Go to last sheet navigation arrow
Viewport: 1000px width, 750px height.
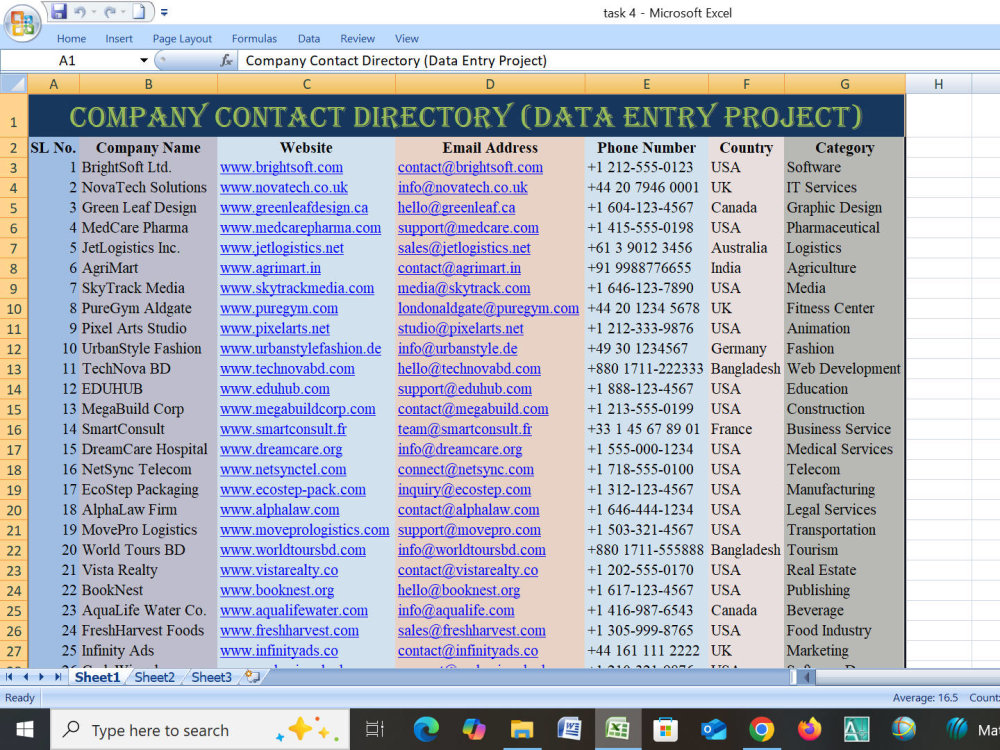pyautogui.click(x=58, y=677)
